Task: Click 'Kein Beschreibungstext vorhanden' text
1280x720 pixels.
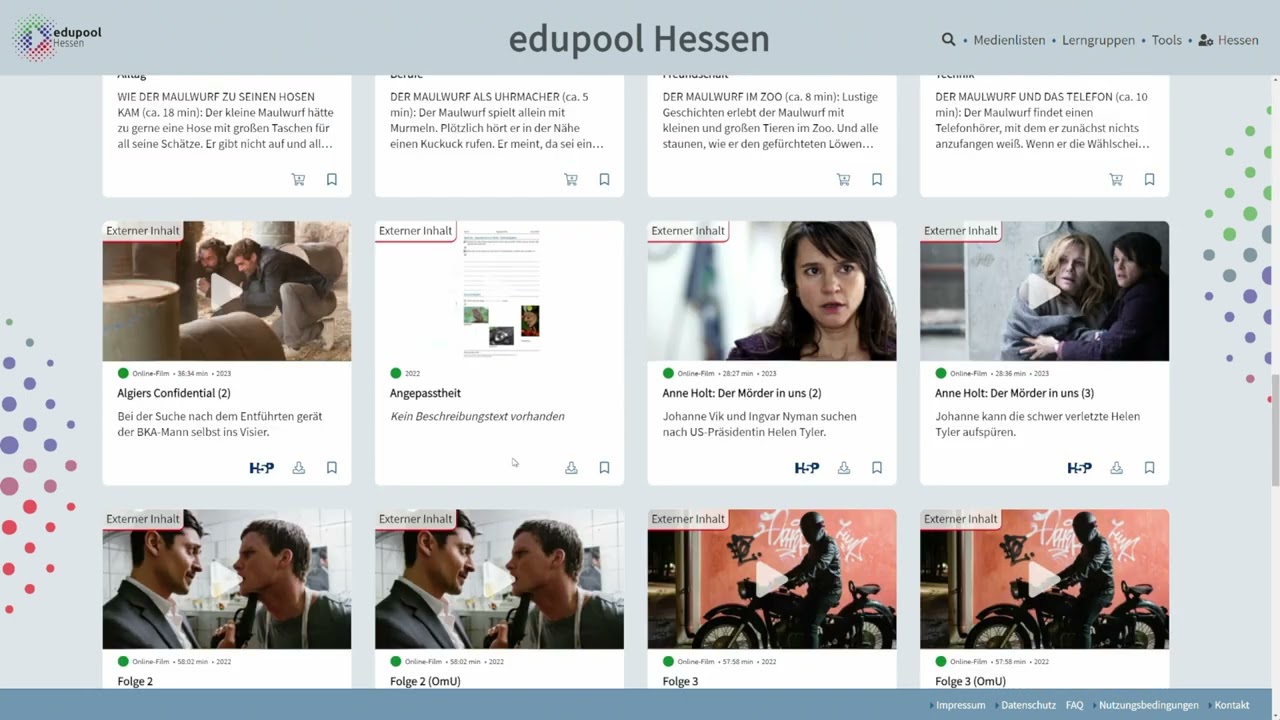Action: 477,416
